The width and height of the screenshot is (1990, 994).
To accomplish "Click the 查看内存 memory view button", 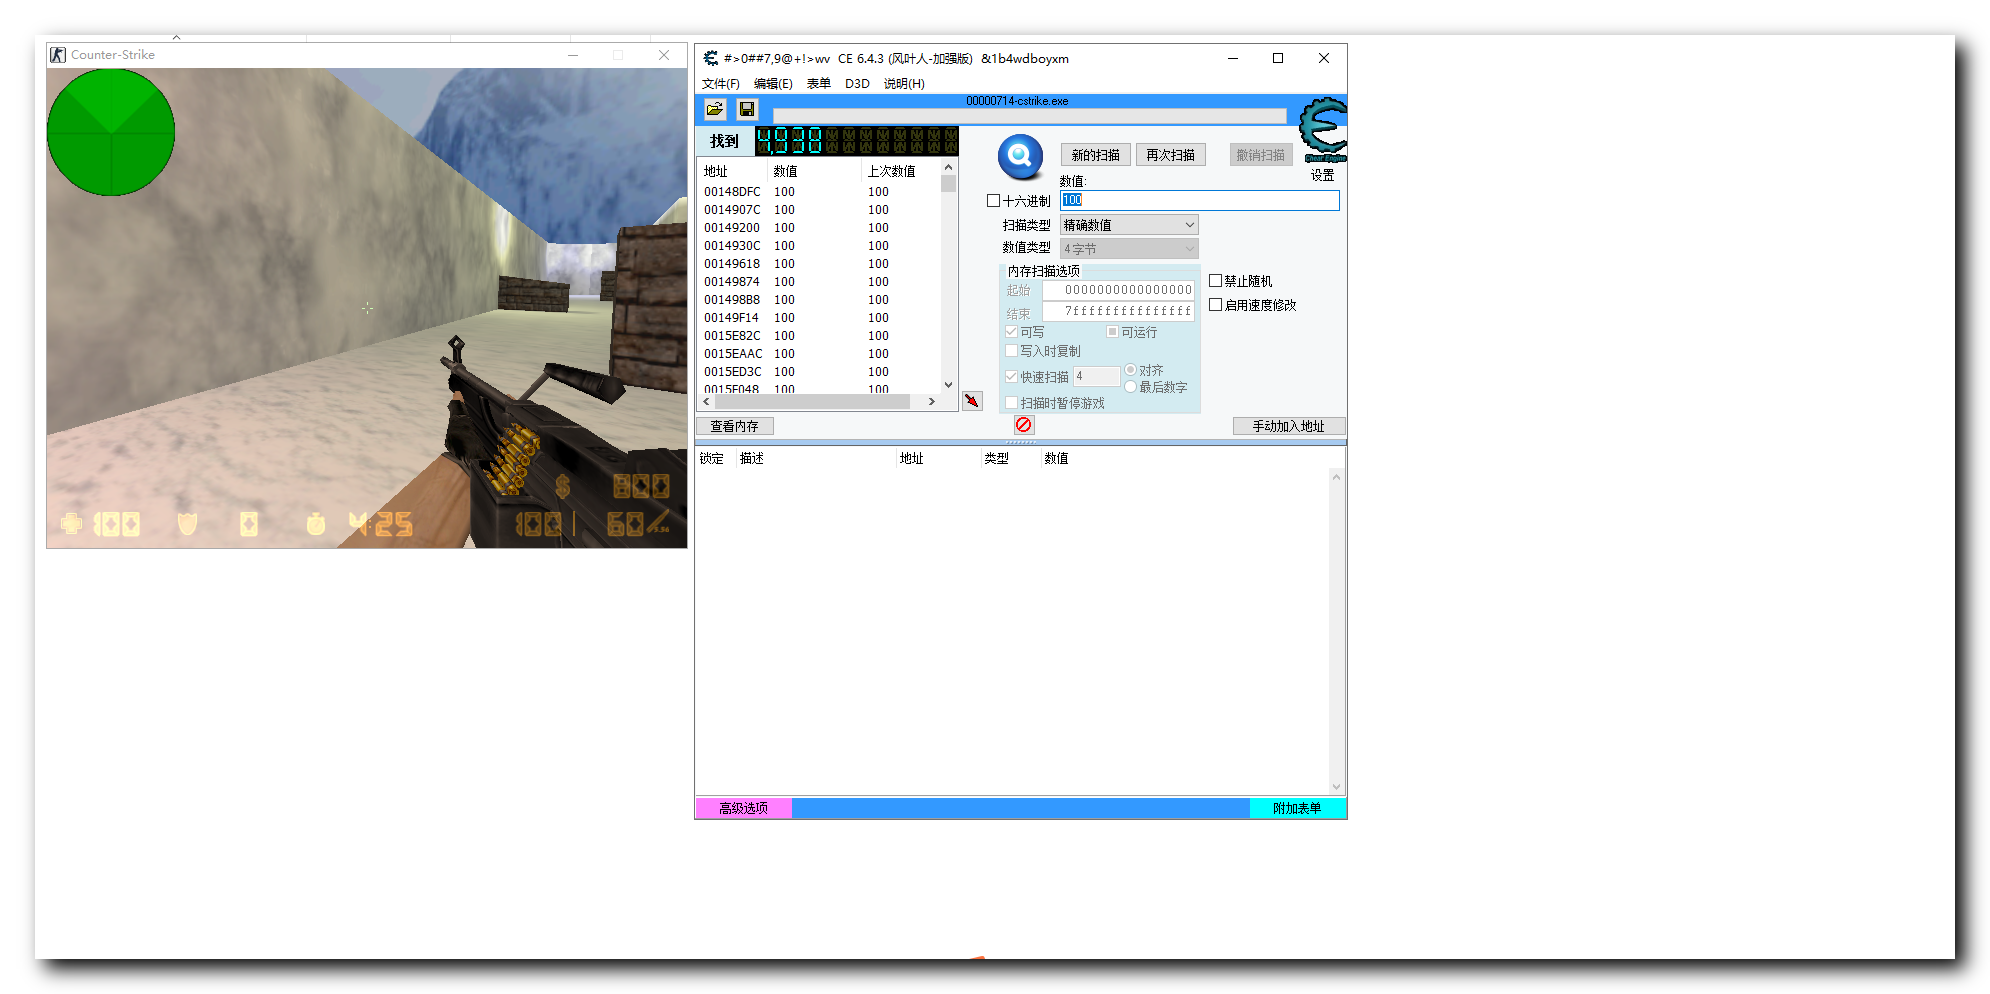I will tap(735, 426).
